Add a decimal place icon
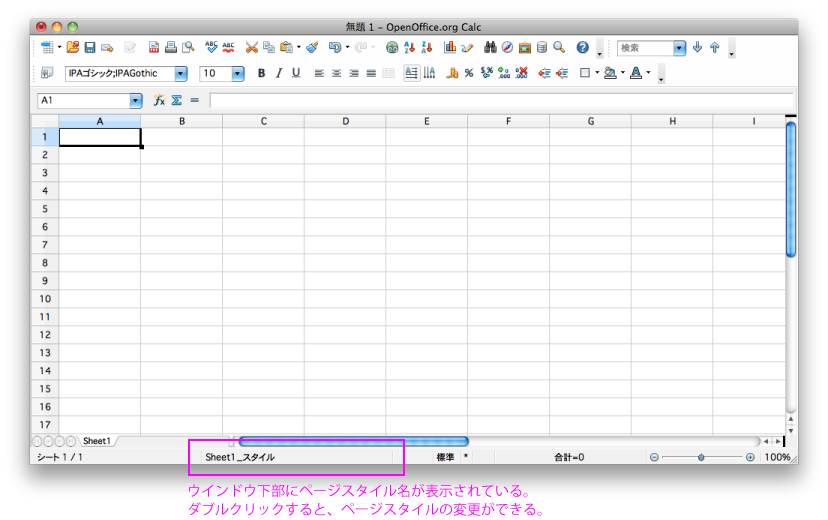 (504, 73)
